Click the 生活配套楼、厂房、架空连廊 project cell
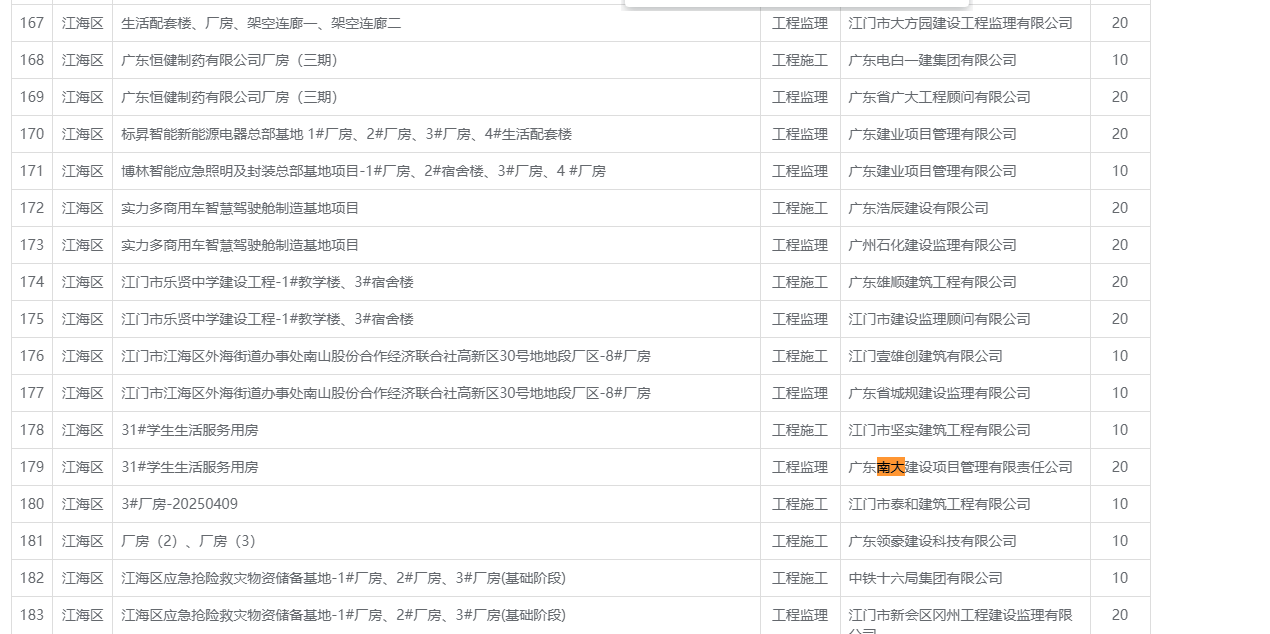 click(261, 23)
